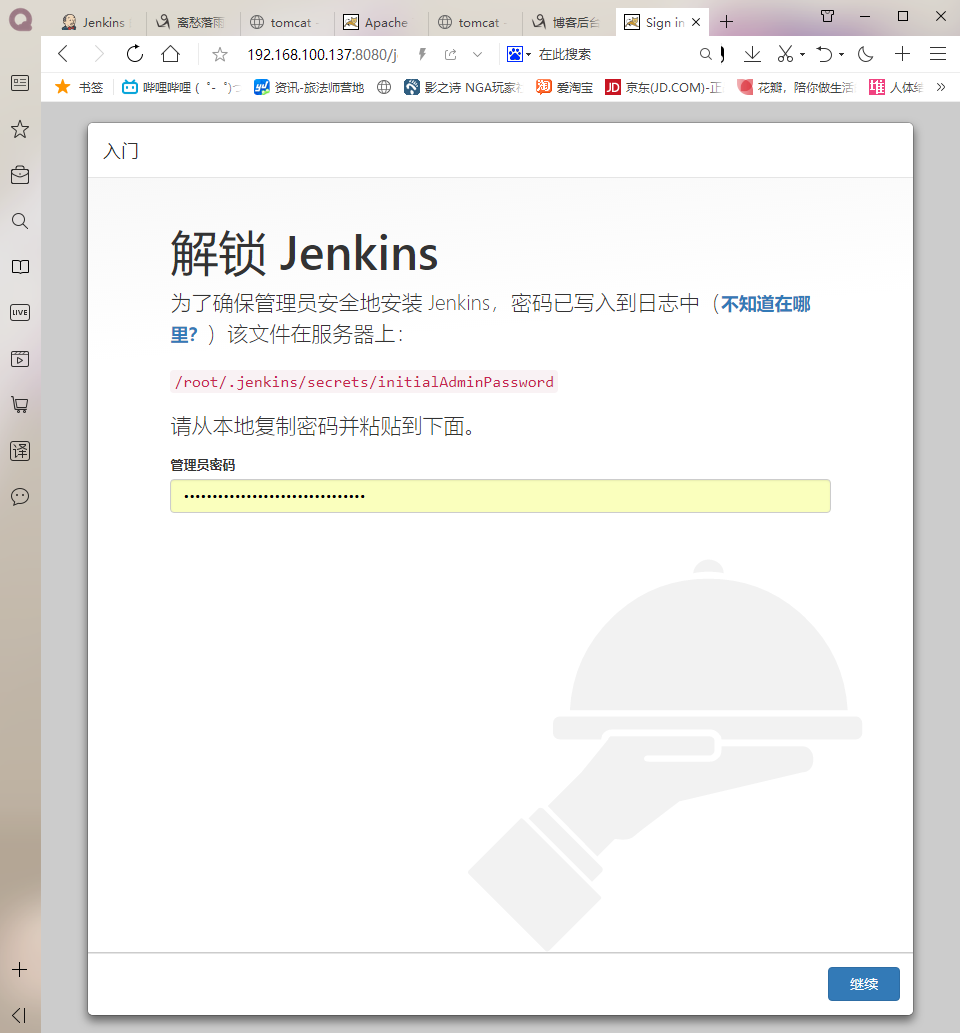
Task: Open downloads with the download arrow icon
Action: pos(752,54)
